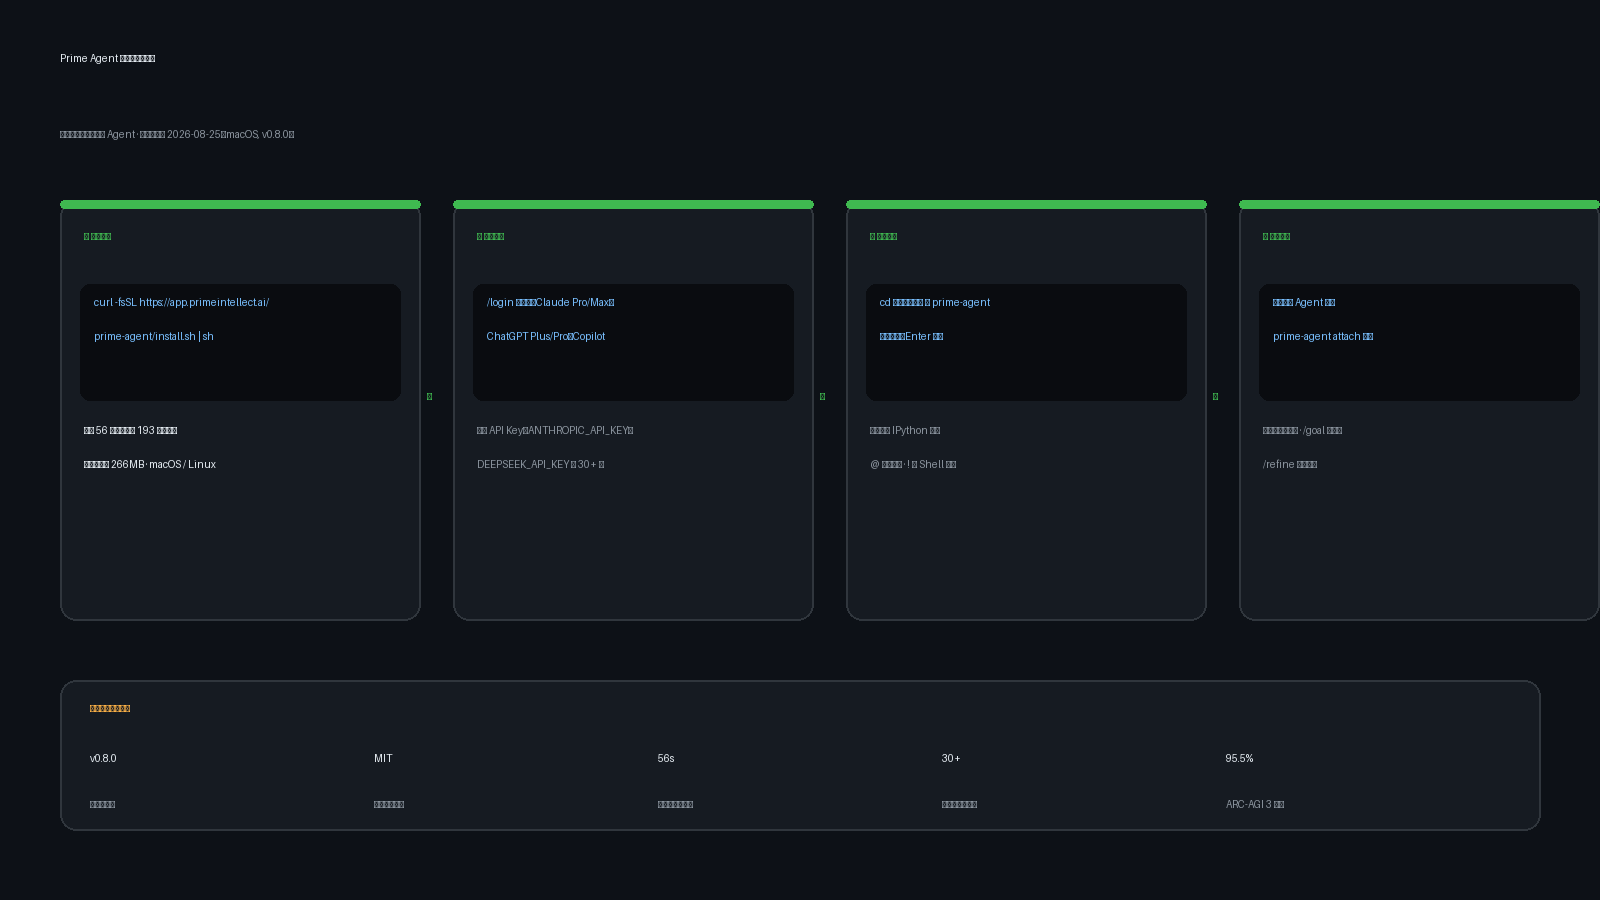Click the 30+ stat value
1600x900 pixels.
pyautogui.click(x=951, y=758)
